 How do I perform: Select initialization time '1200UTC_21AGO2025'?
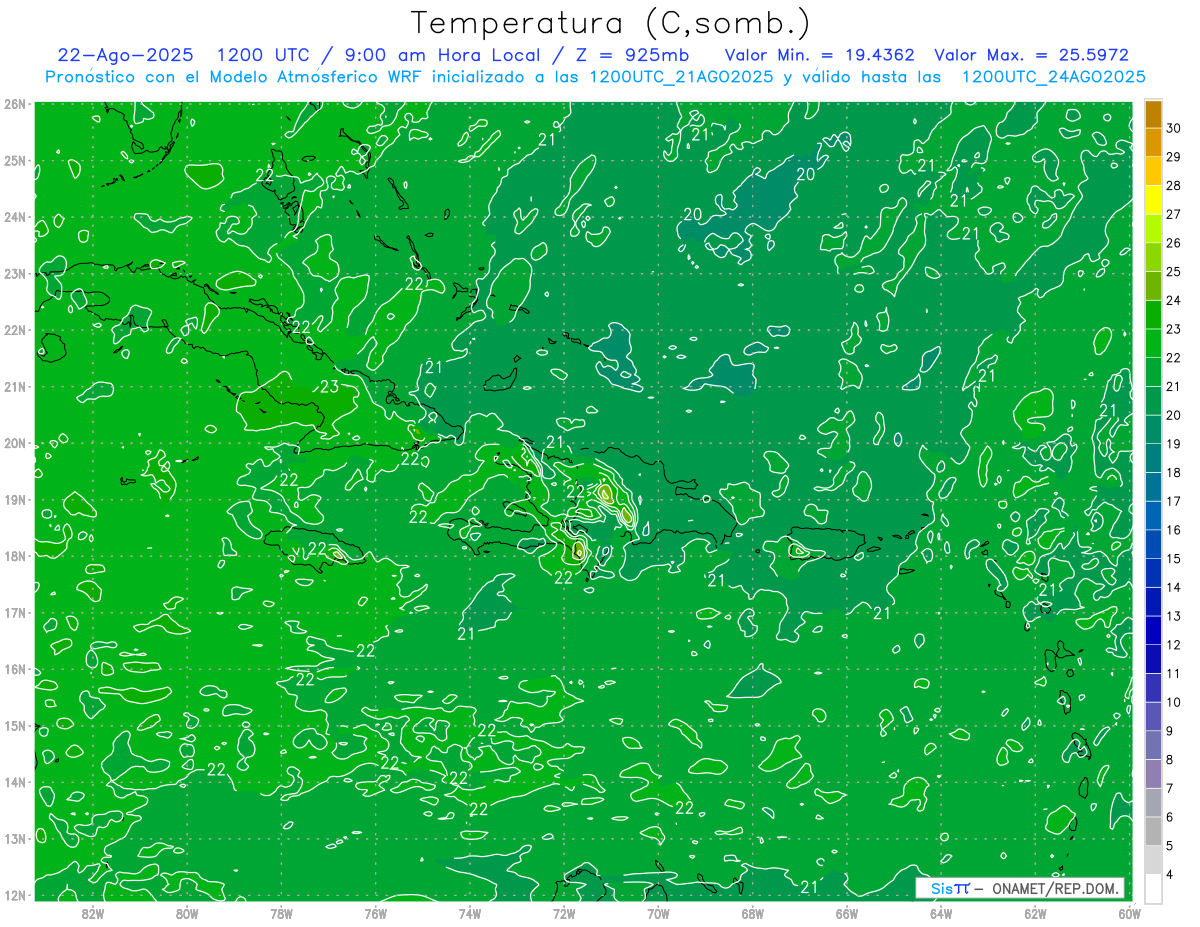680,77
